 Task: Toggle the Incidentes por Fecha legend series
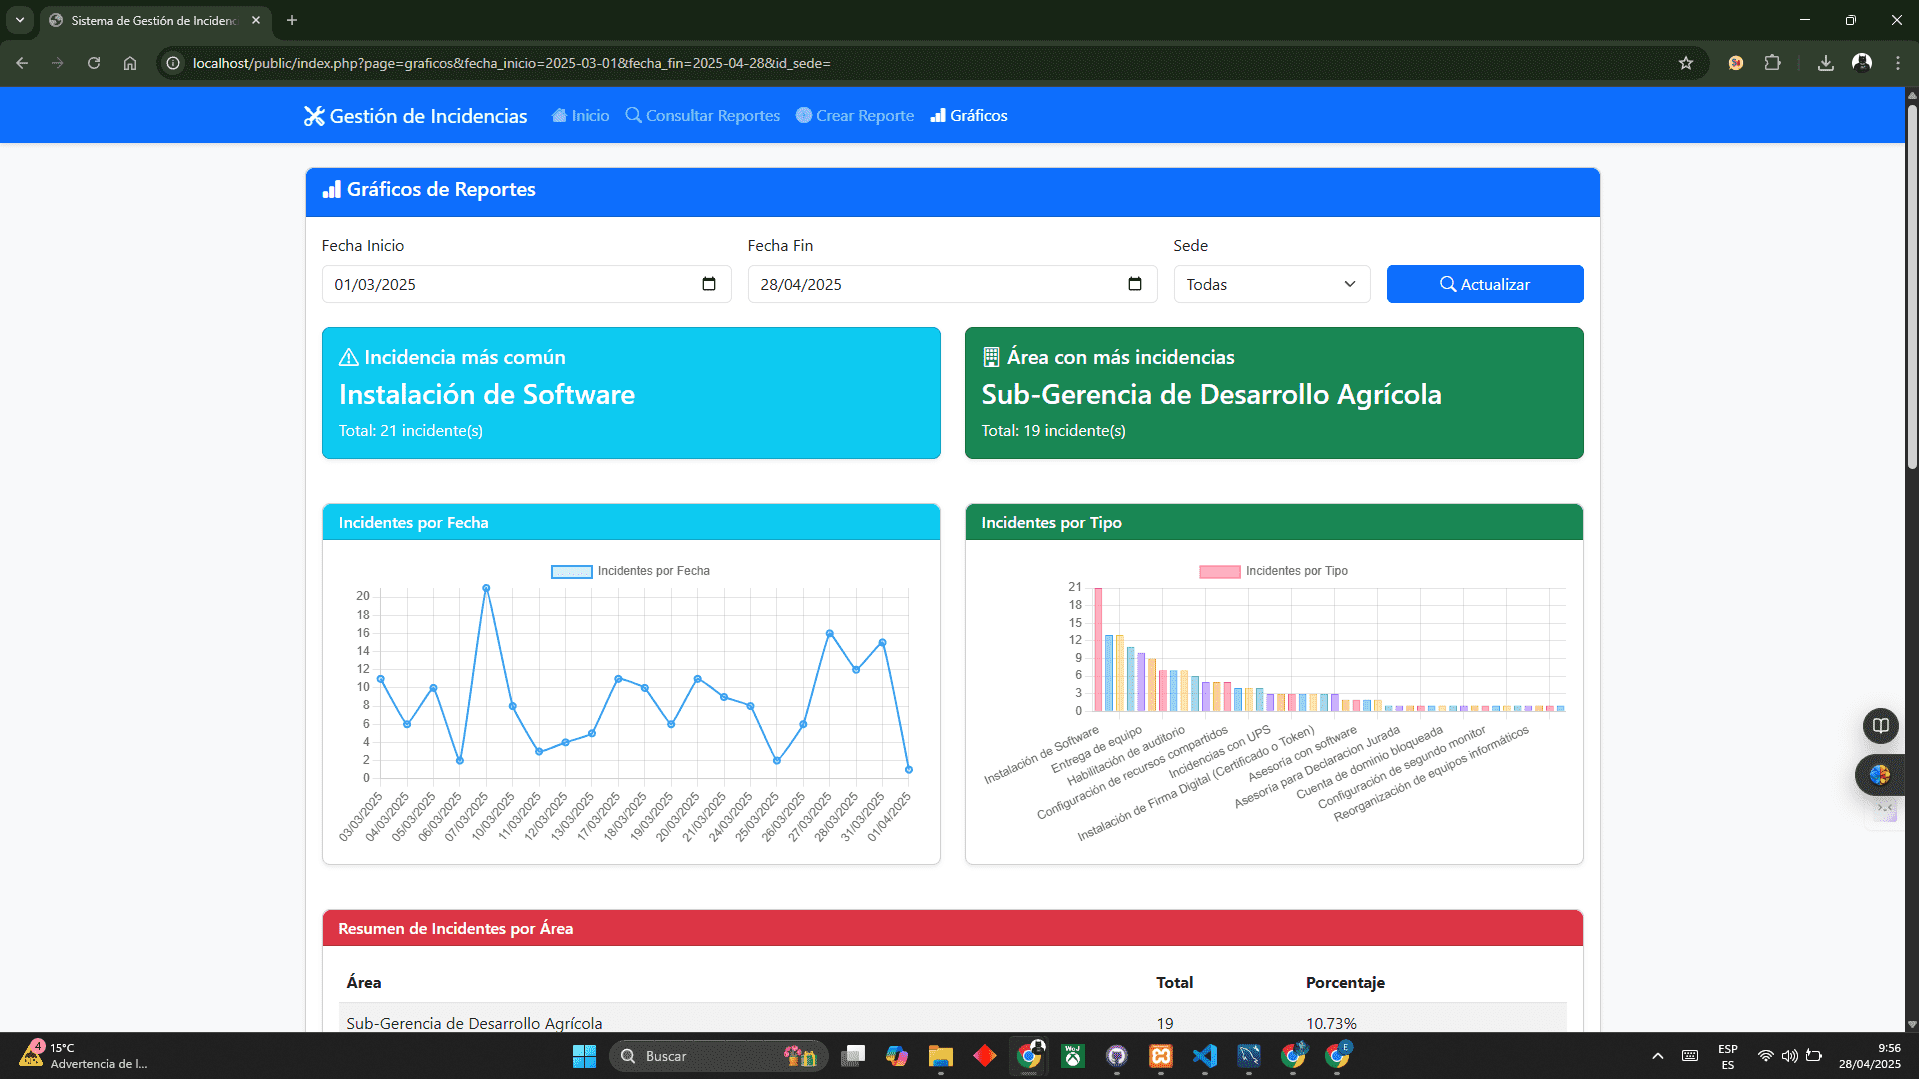(x=630, y=571)
